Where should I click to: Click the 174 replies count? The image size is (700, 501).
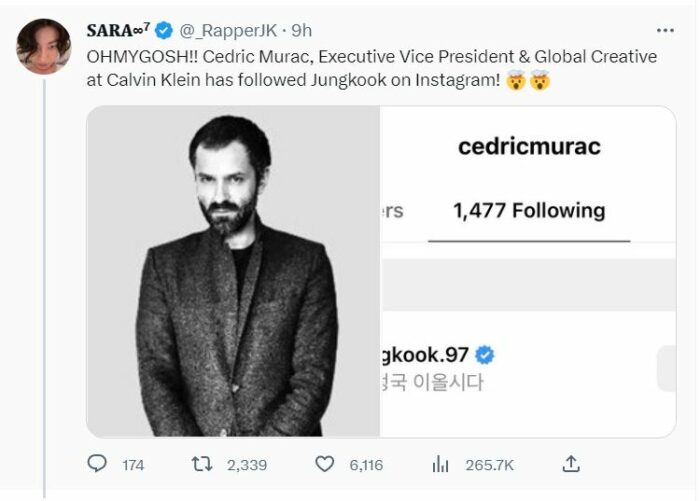[x=133, y=465]
